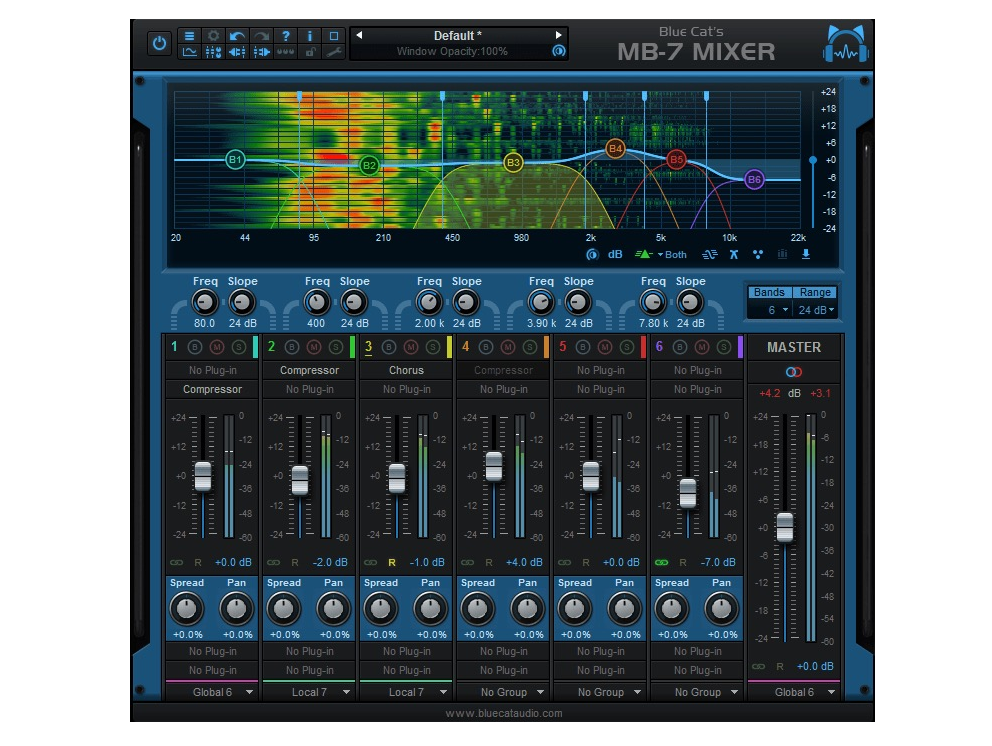Open master Global 6 group dropdown
This screenshot has width=992, height=746.
[795, 692]
